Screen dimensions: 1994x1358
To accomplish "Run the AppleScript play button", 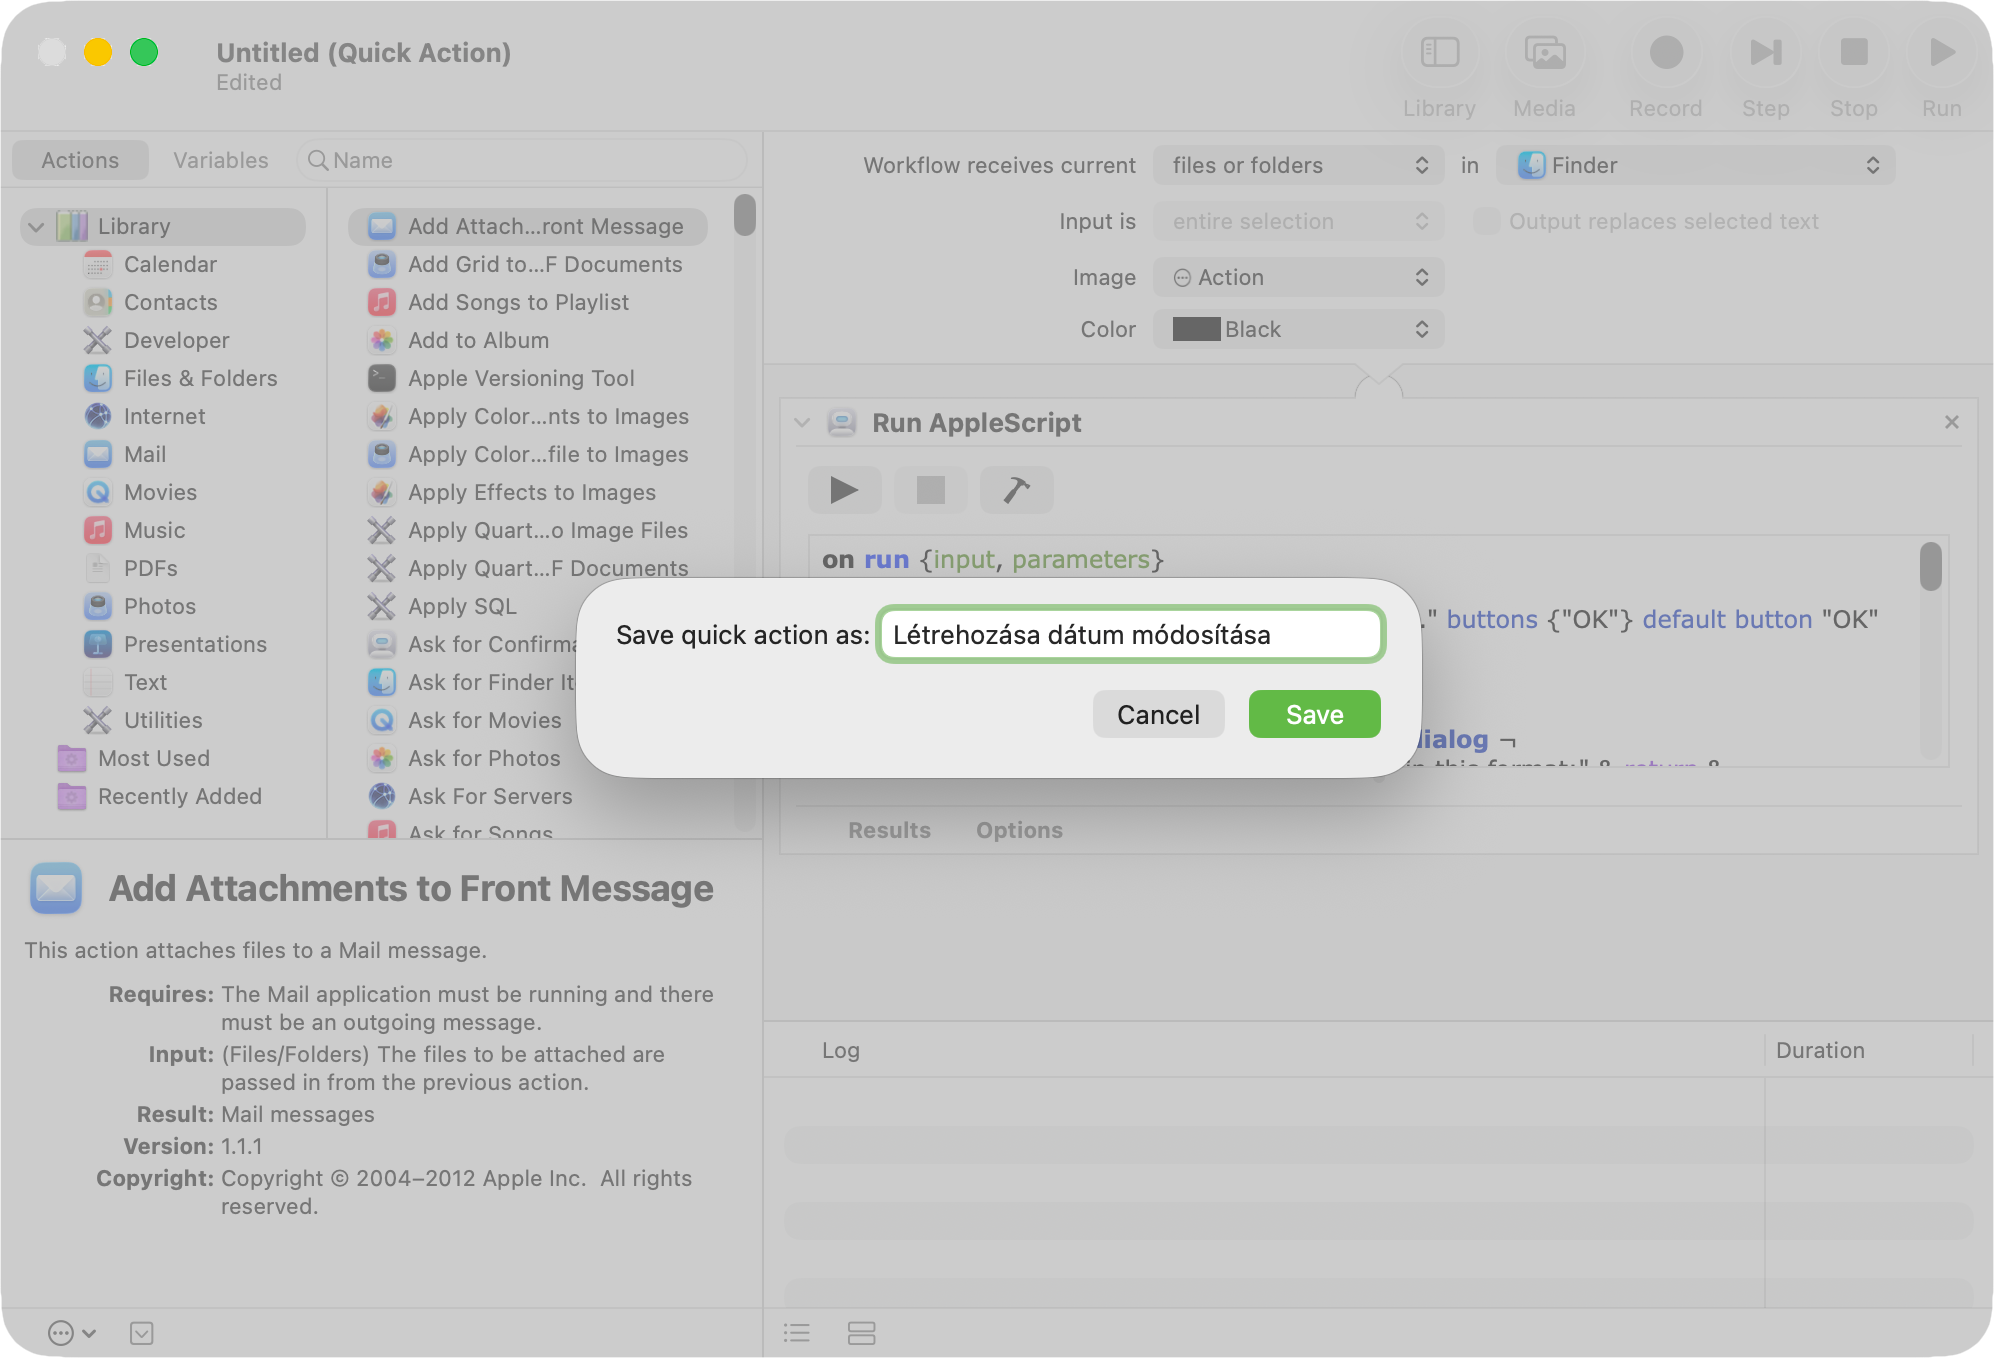I will (844, 490).
